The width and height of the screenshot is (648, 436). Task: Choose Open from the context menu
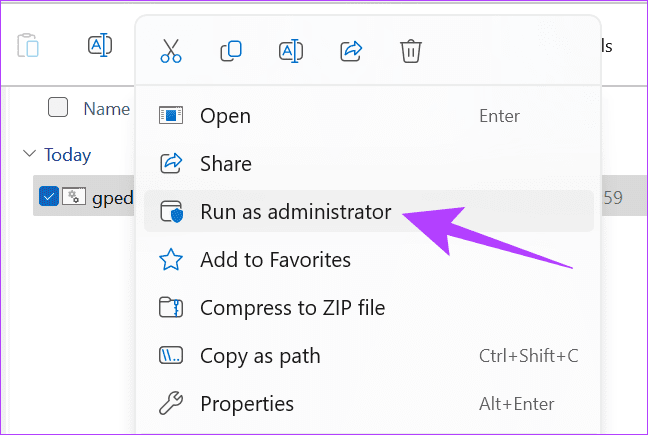tap(225, 116)
